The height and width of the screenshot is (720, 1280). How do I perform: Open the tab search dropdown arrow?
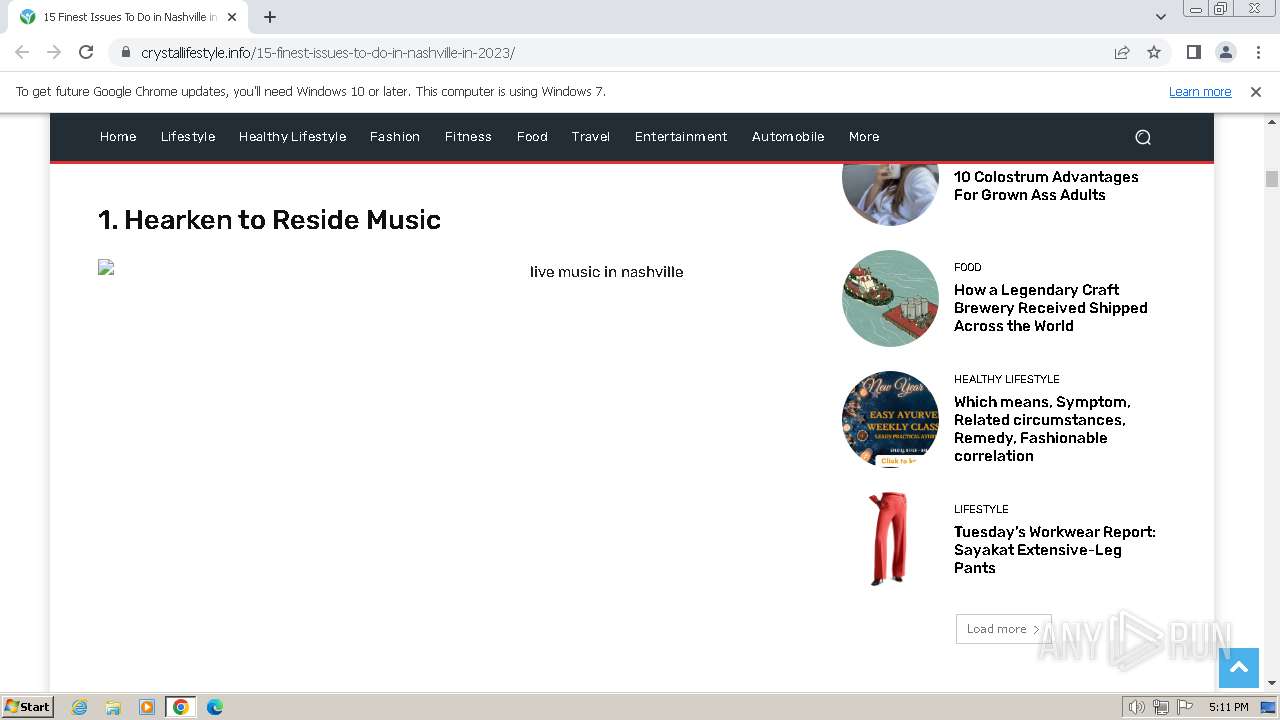[x=1160, y=17]
